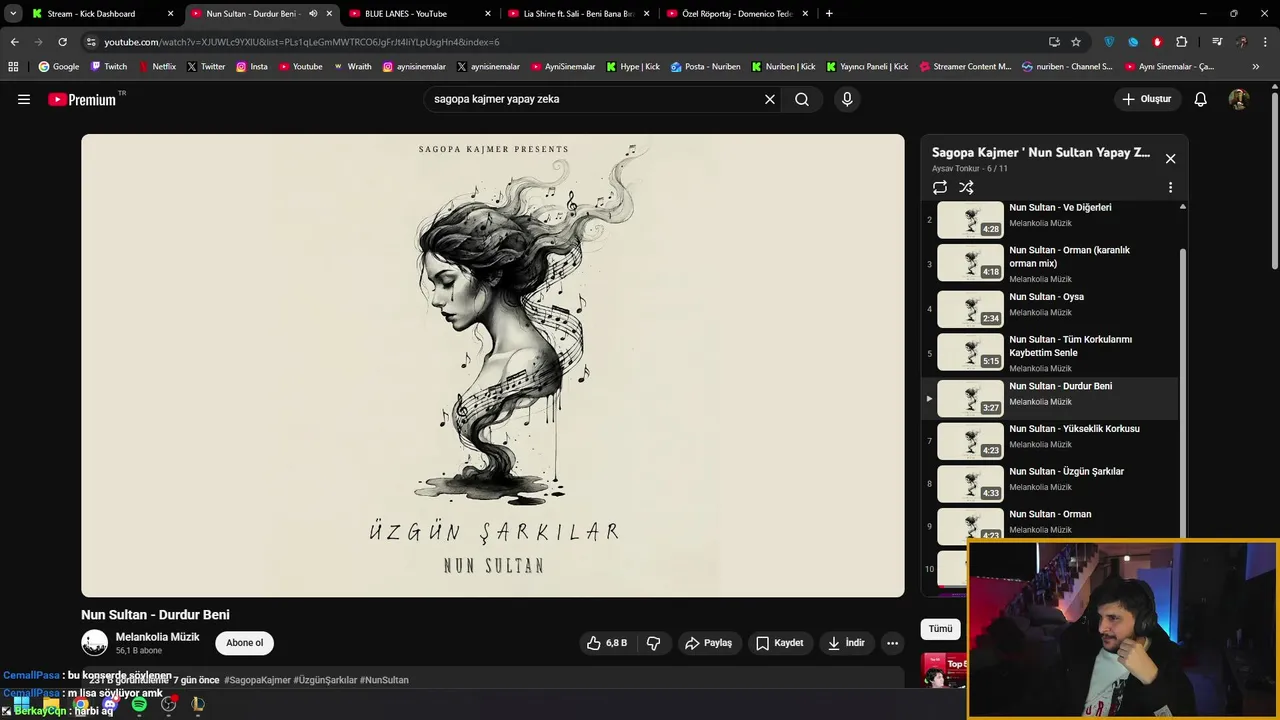This screenshot has width=1280, height=720.
Task: Switch to Özel Röportaj tab
Action: click(737, 14)
